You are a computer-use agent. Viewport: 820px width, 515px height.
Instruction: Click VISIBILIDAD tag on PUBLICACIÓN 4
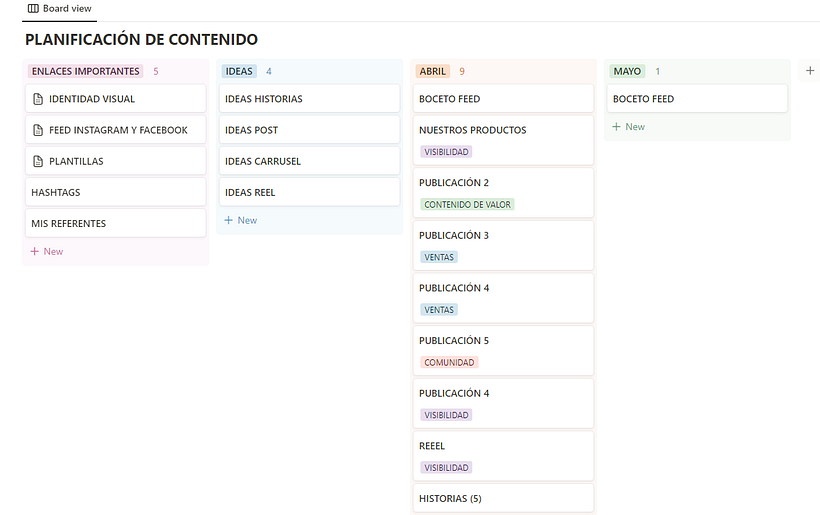446,415
